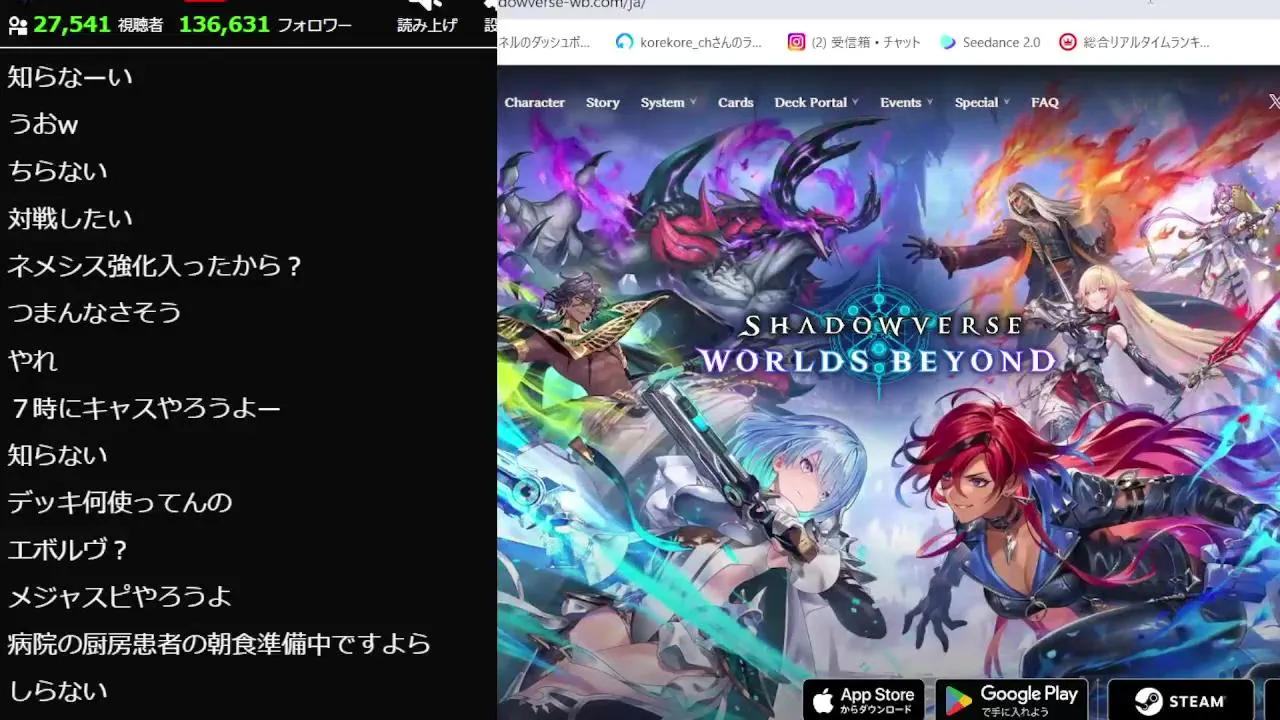
Task: Expand the Events dropdown menu
Action: (x=906, y=102)
